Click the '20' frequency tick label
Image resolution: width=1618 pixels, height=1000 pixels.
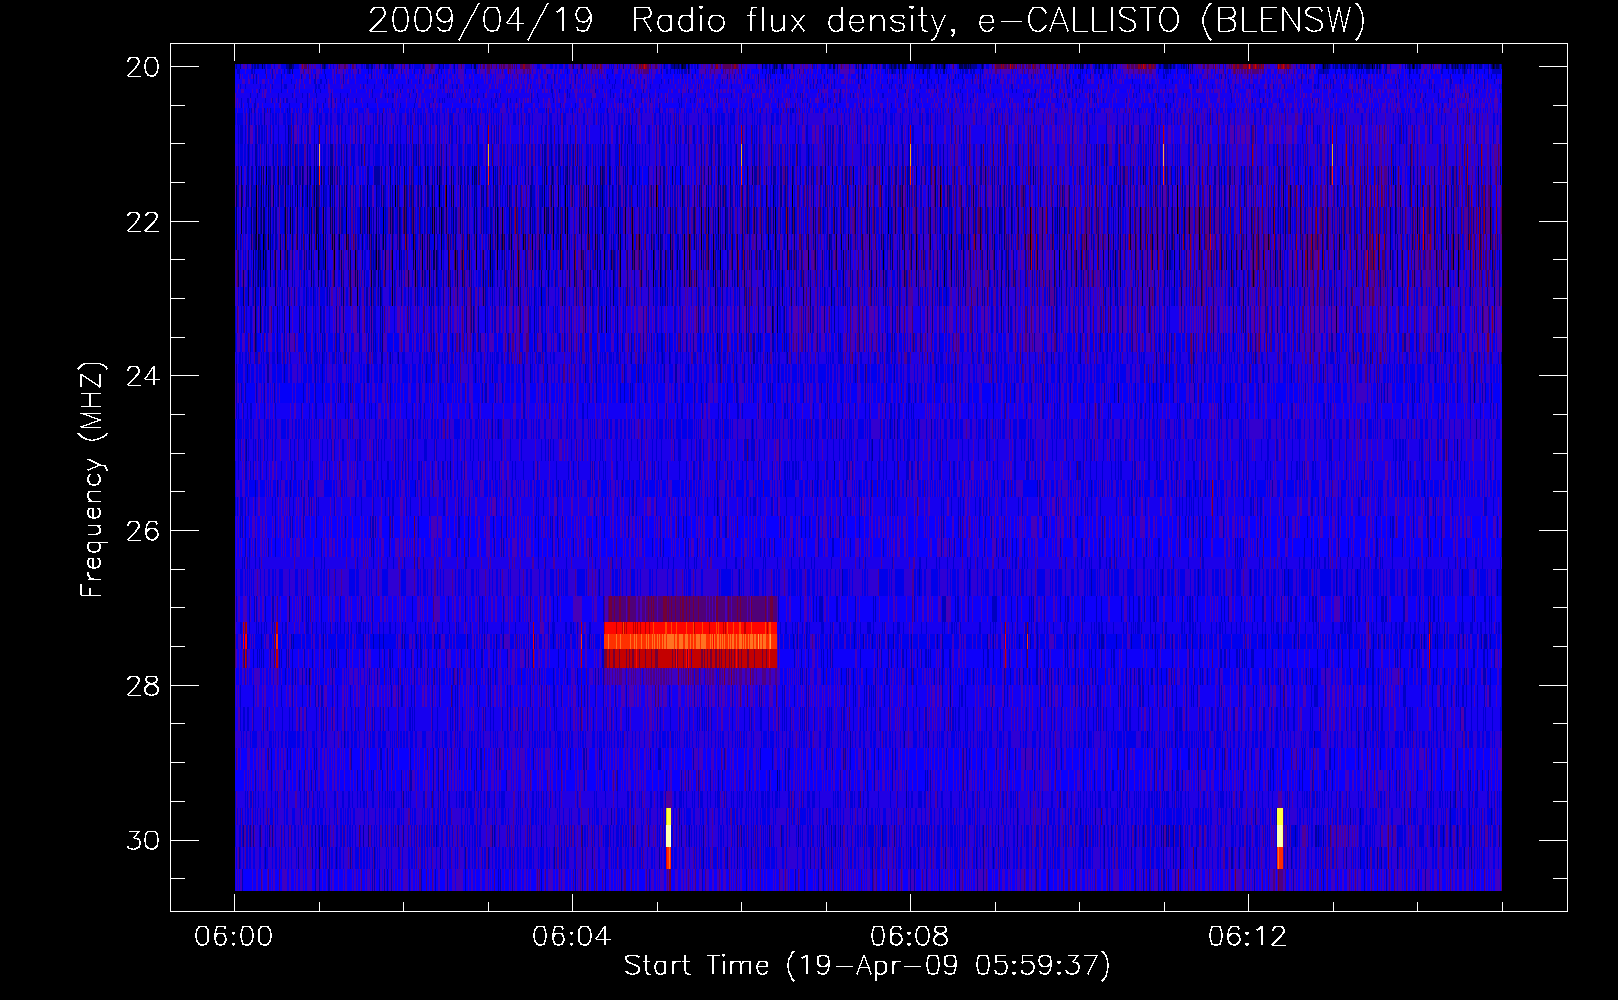(x=144, y=66)
